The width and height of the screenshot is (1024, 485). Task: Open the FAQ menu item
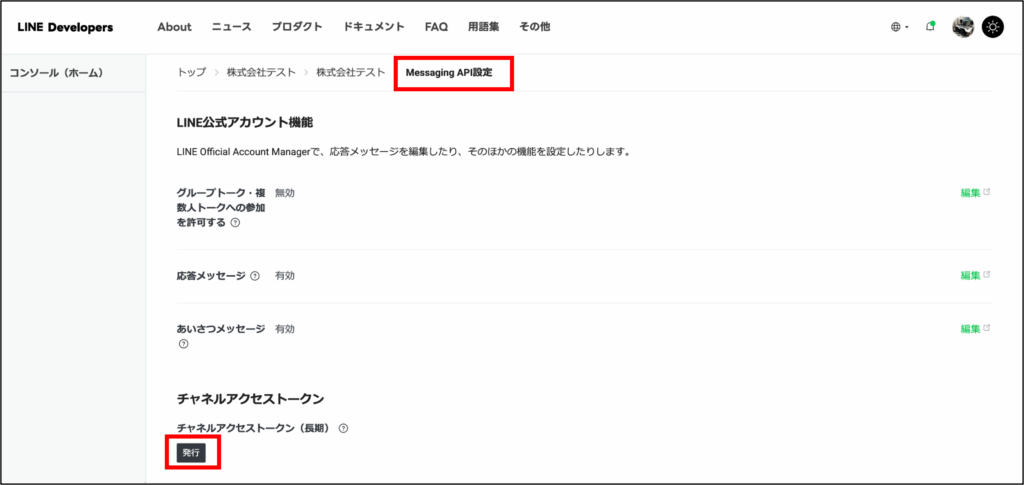click(436, 27)
